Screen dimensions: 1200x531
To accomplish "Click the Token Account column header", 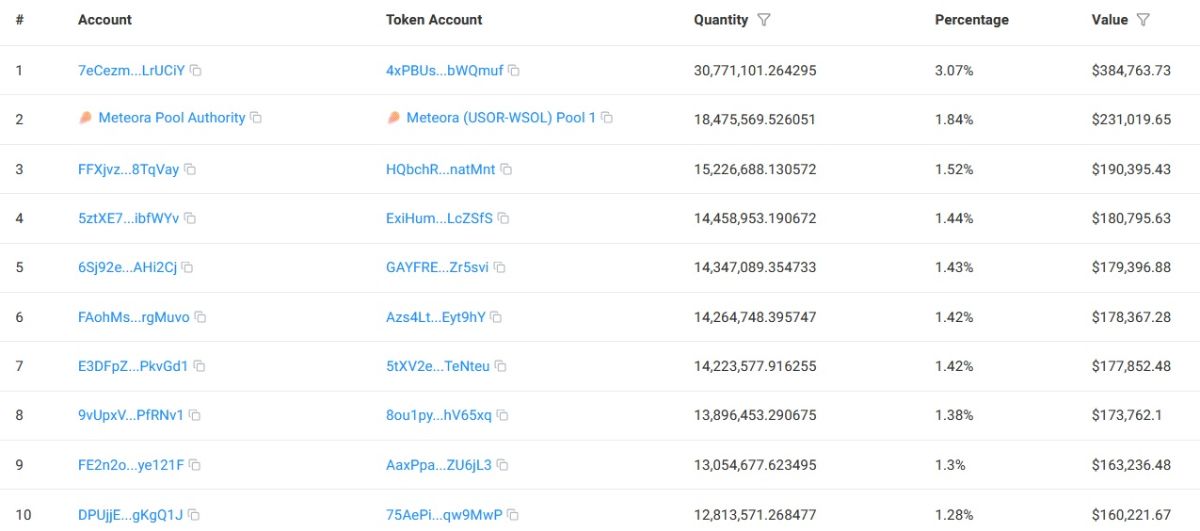I will coord(434,20).
